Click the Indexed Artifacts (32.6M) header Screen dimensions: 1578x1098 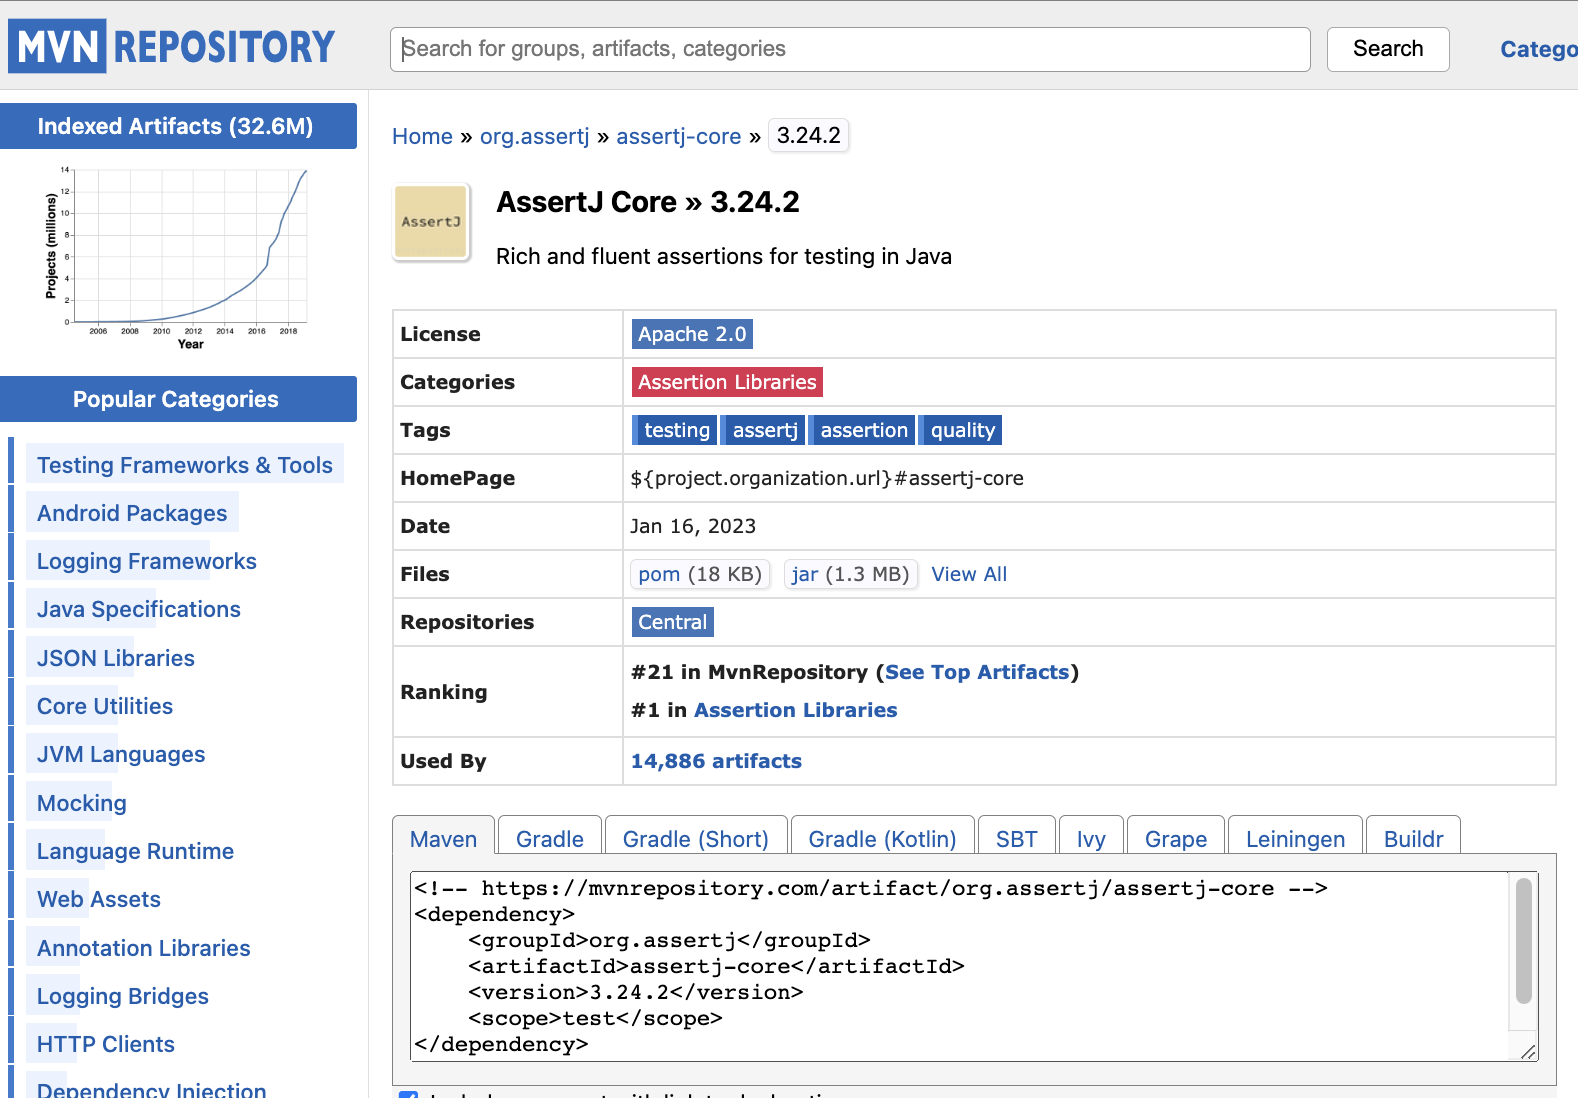pyautogui.click(x=176, y=126)
